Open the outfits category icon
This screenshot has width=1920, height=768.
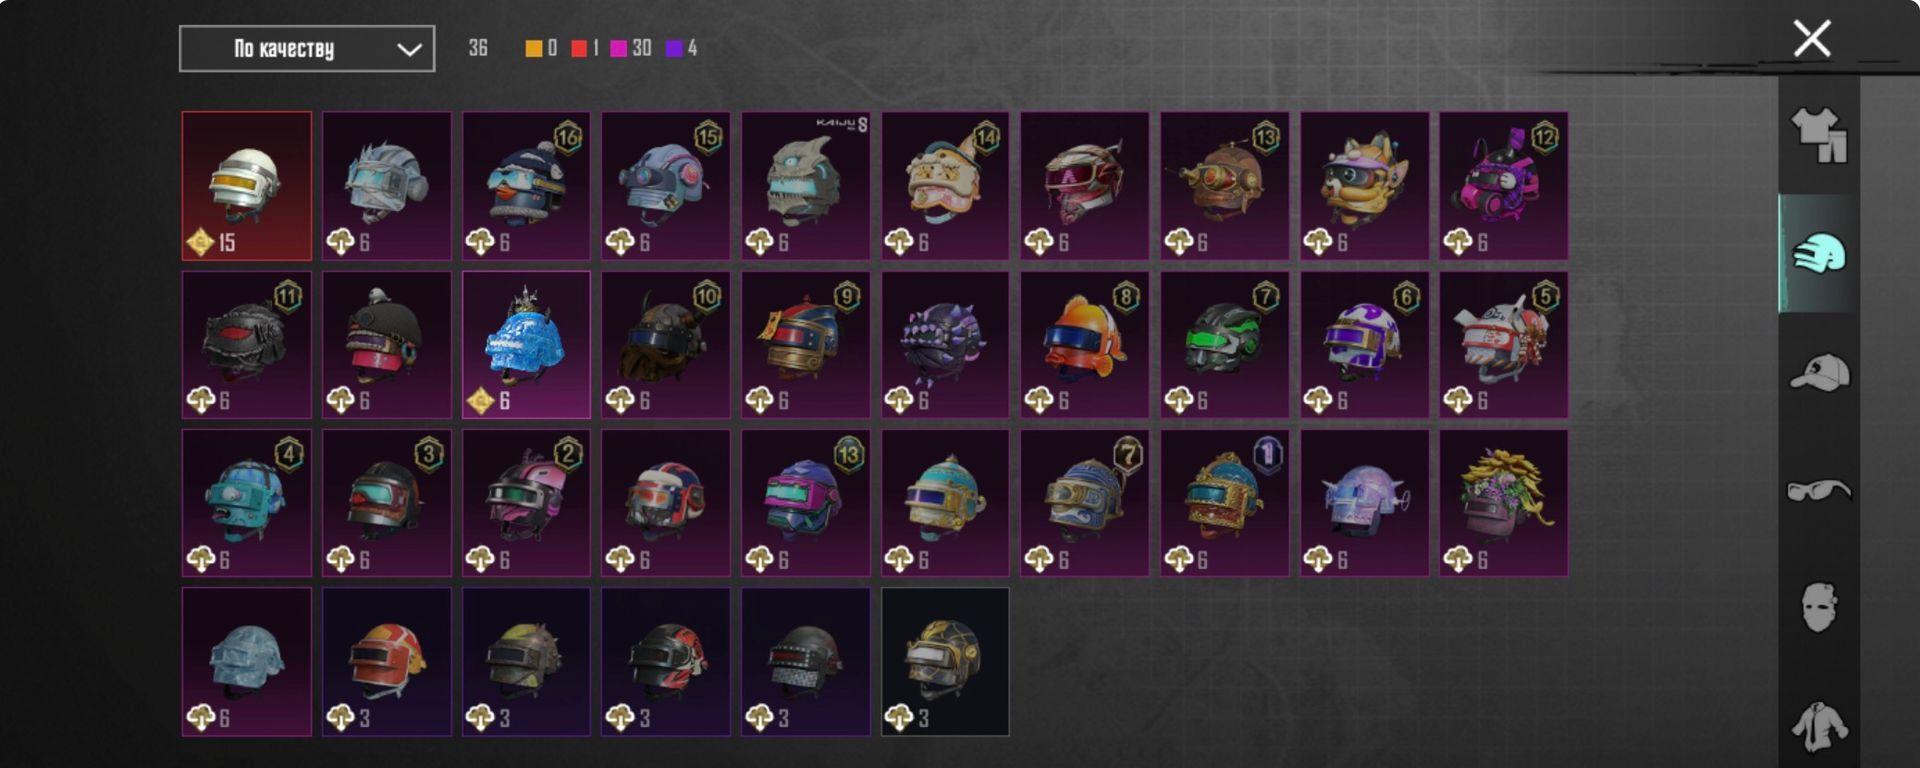pyautogui.click(x=1819, y=136)
